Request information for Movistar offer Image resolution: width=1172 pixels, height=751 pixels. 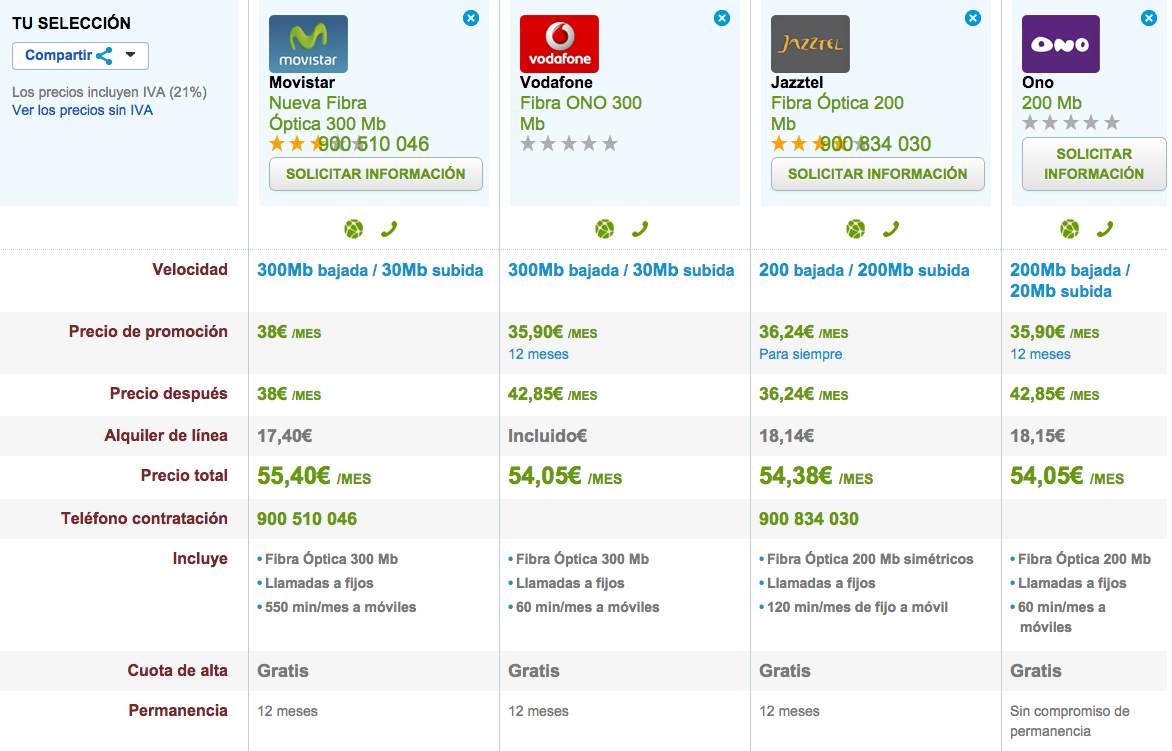tap(375, 174)
